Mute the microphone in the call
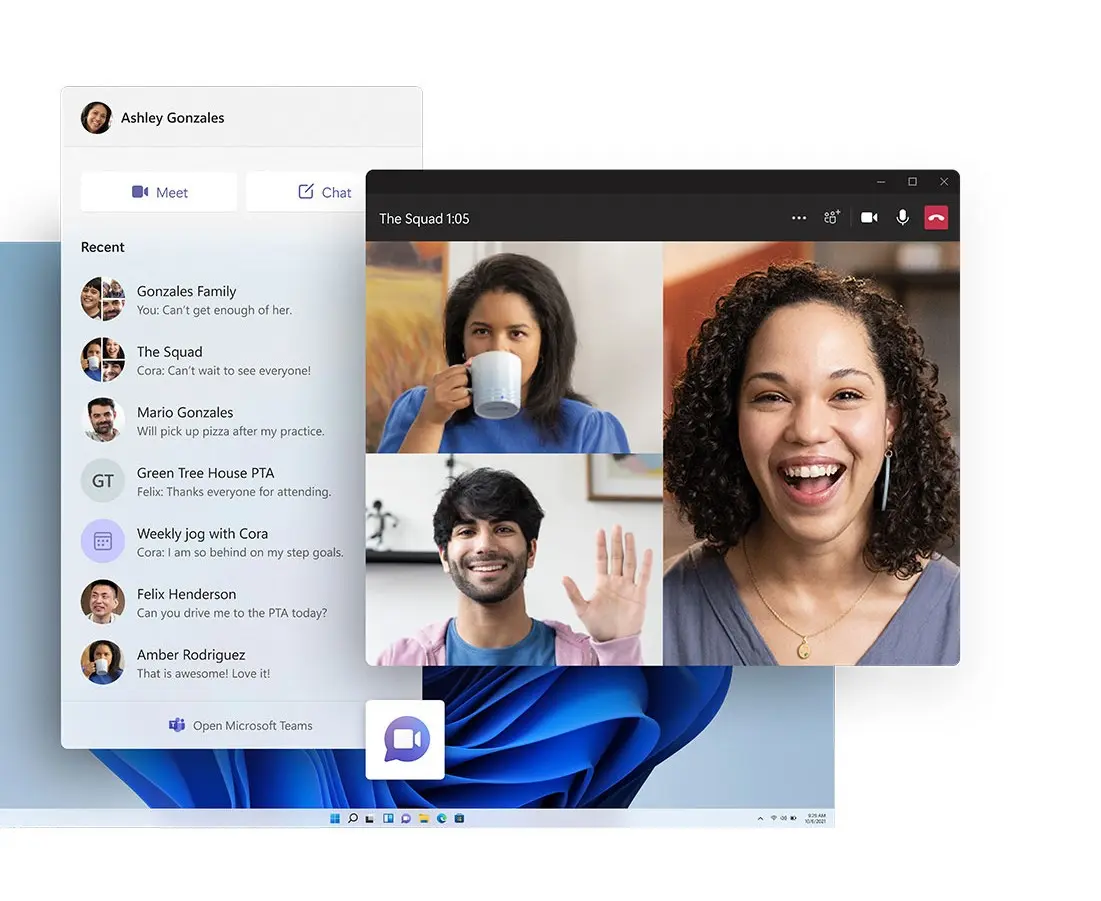 click(x=902, y=218)
